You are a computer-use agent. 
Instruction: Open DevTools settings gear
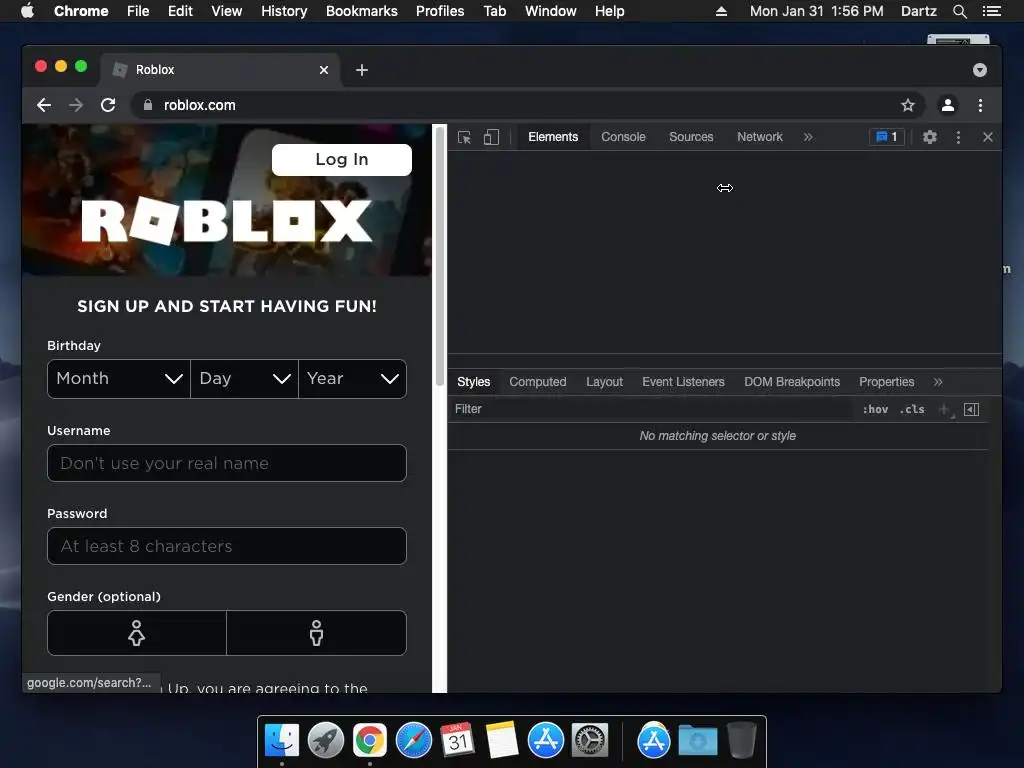pyautogui.click(x=929, y=137)
